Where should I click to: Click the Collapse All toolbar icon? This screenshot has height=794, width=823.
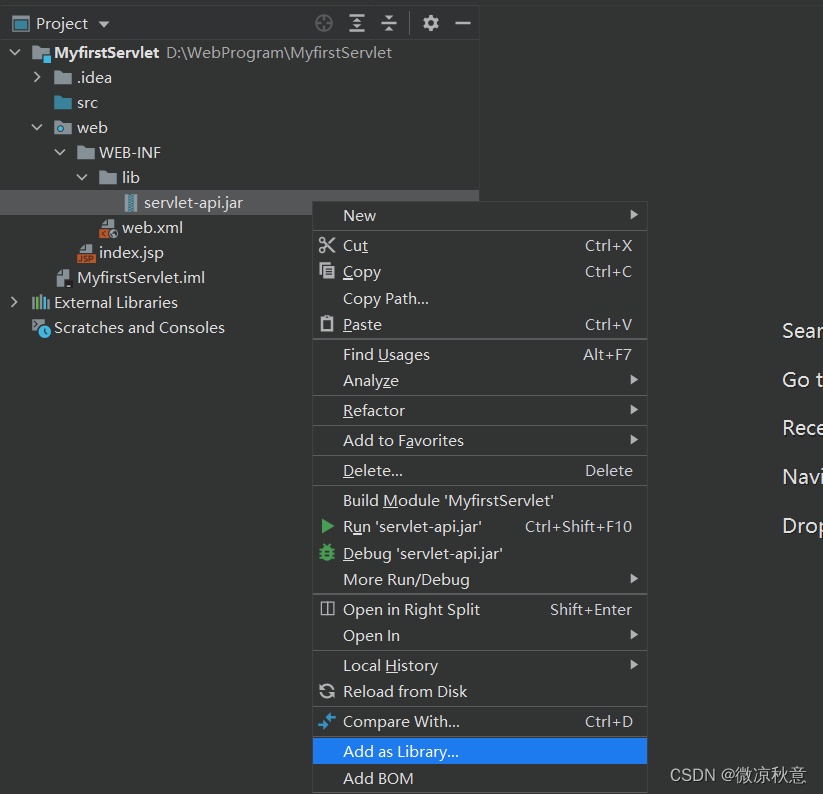coord(389,23)
